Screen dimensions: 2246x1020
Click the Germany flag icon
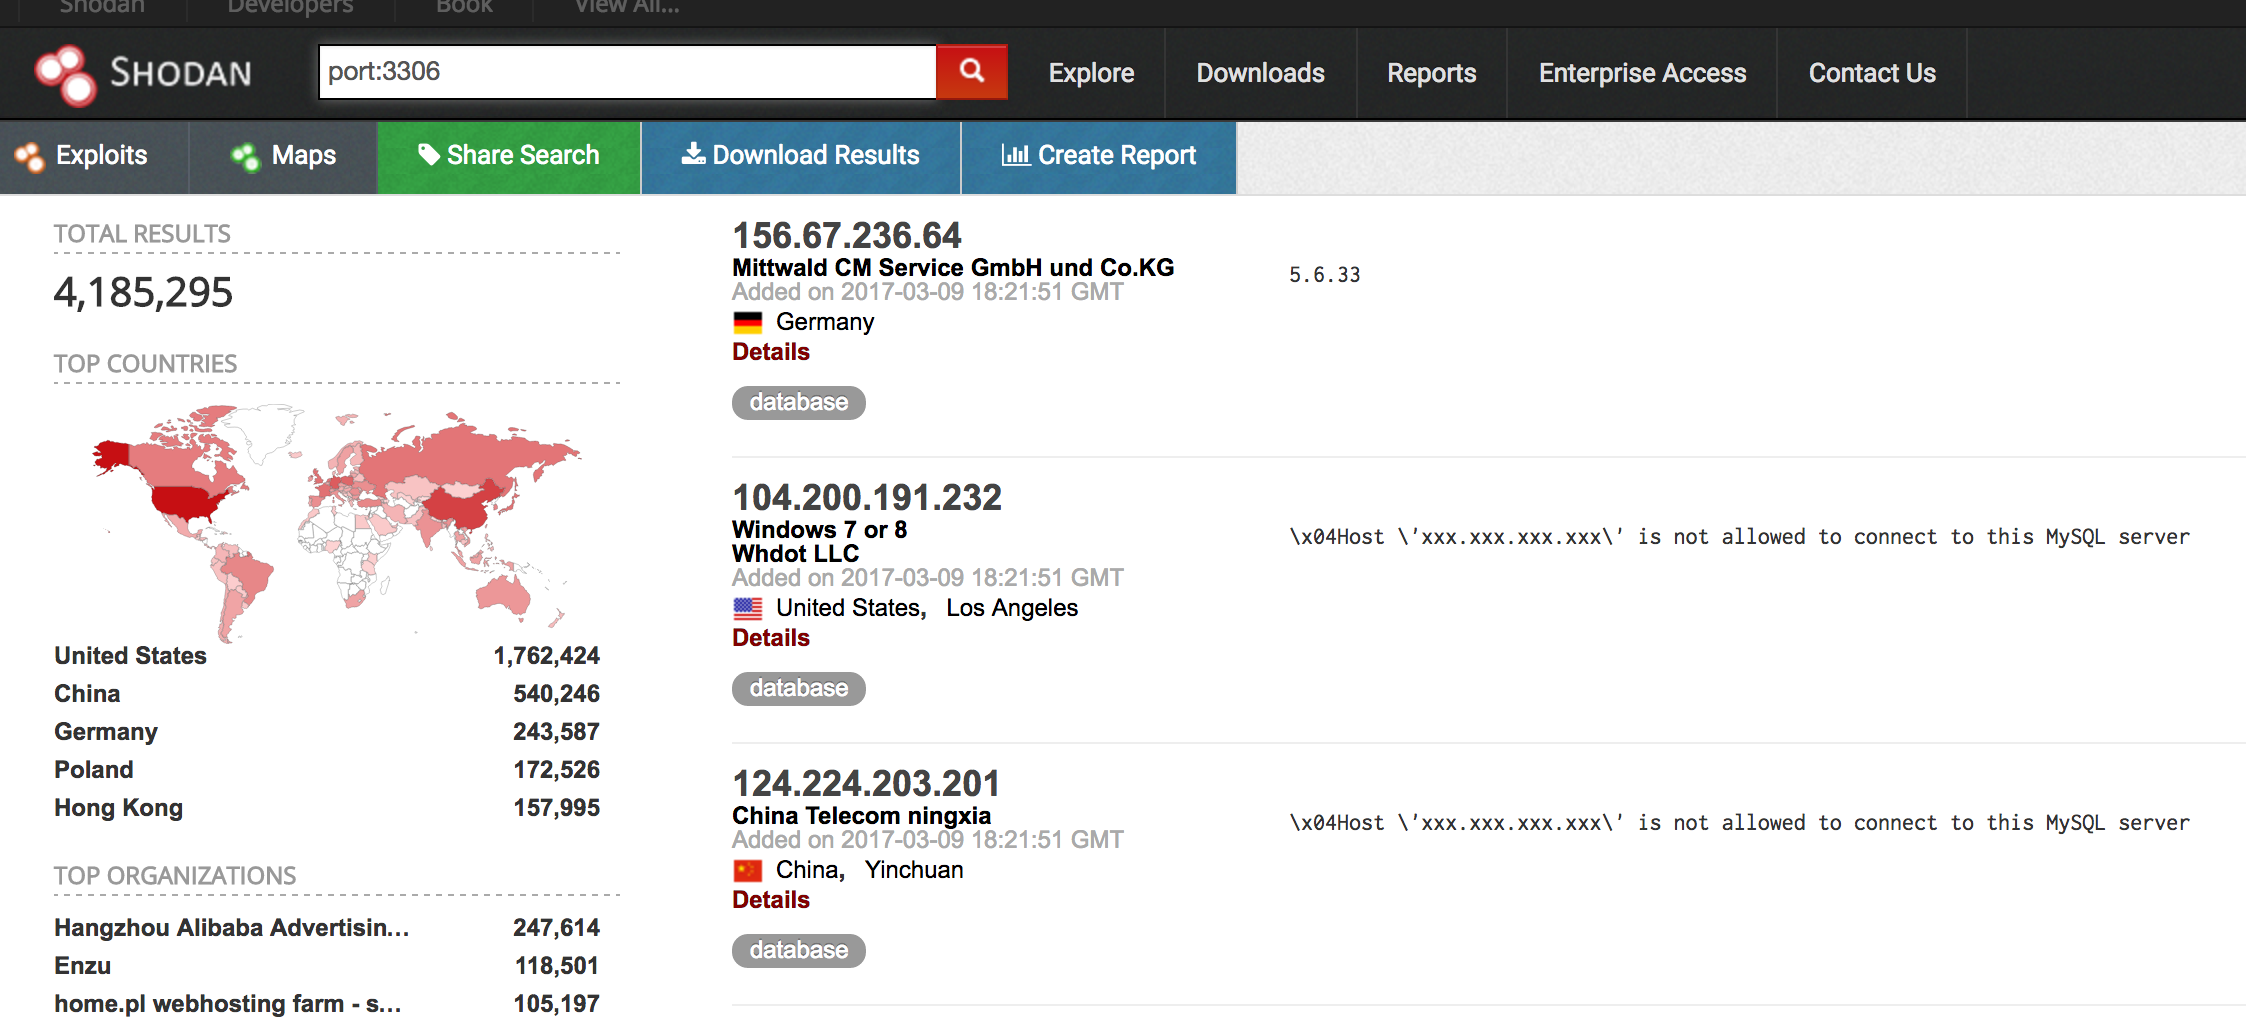(748, 322)
